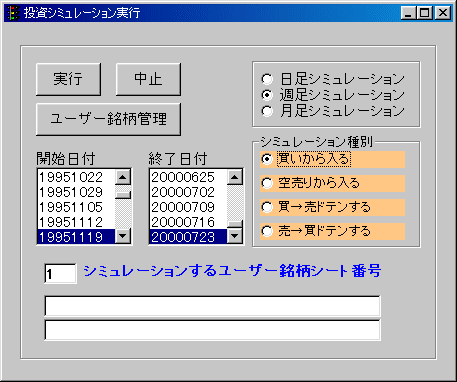This screenshot has height=382, width=457.
Task: Click the 実行 button
Action: point(68,79)
